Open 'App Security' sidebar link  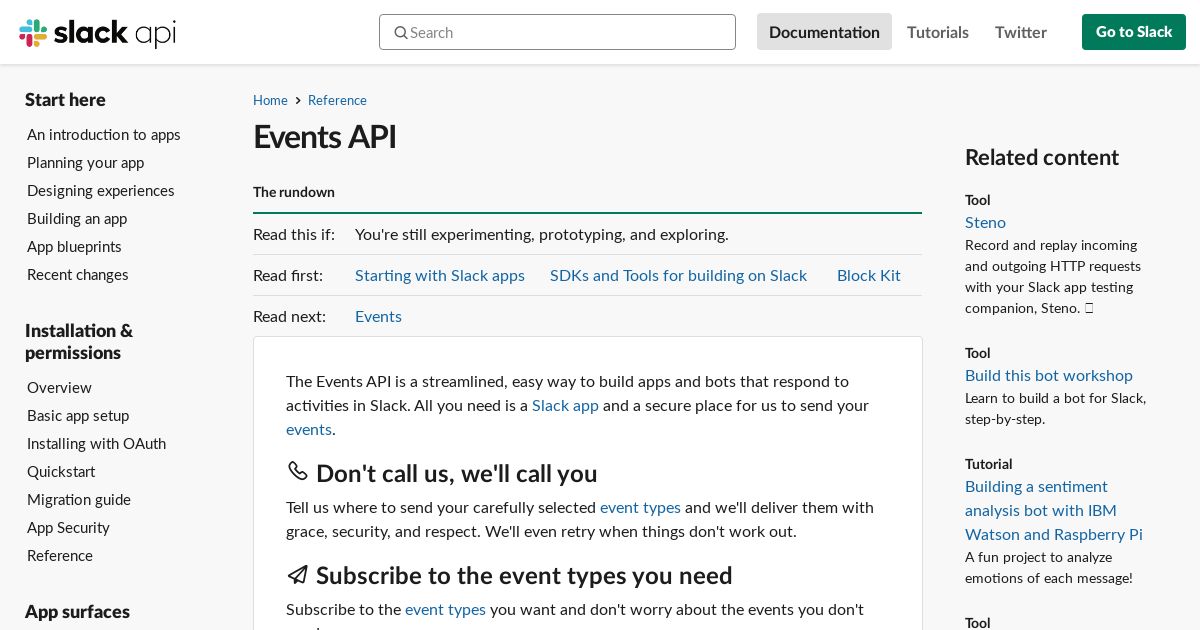pyautogui.click(x=69, y=527)
